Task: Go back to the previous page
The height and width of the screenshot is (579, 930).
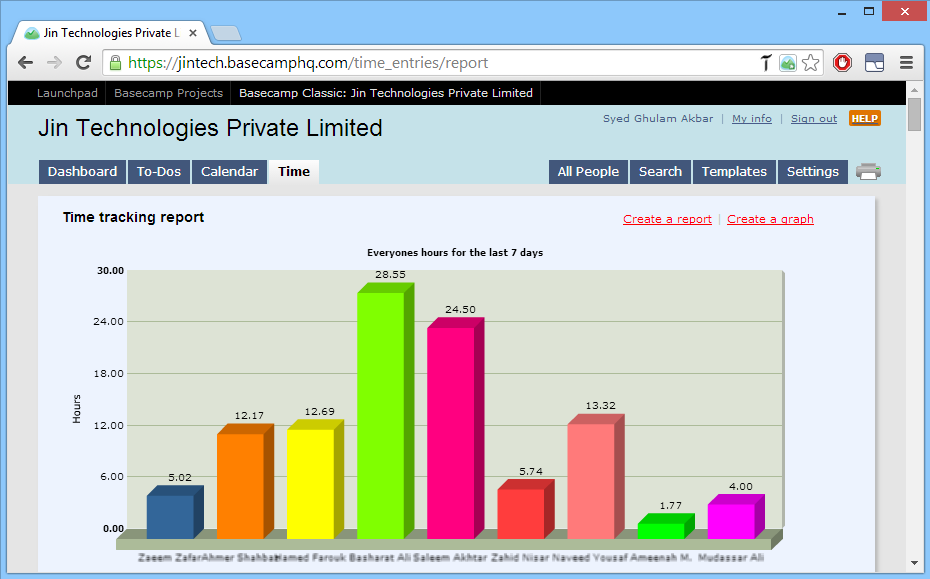Action: (26, 63)
